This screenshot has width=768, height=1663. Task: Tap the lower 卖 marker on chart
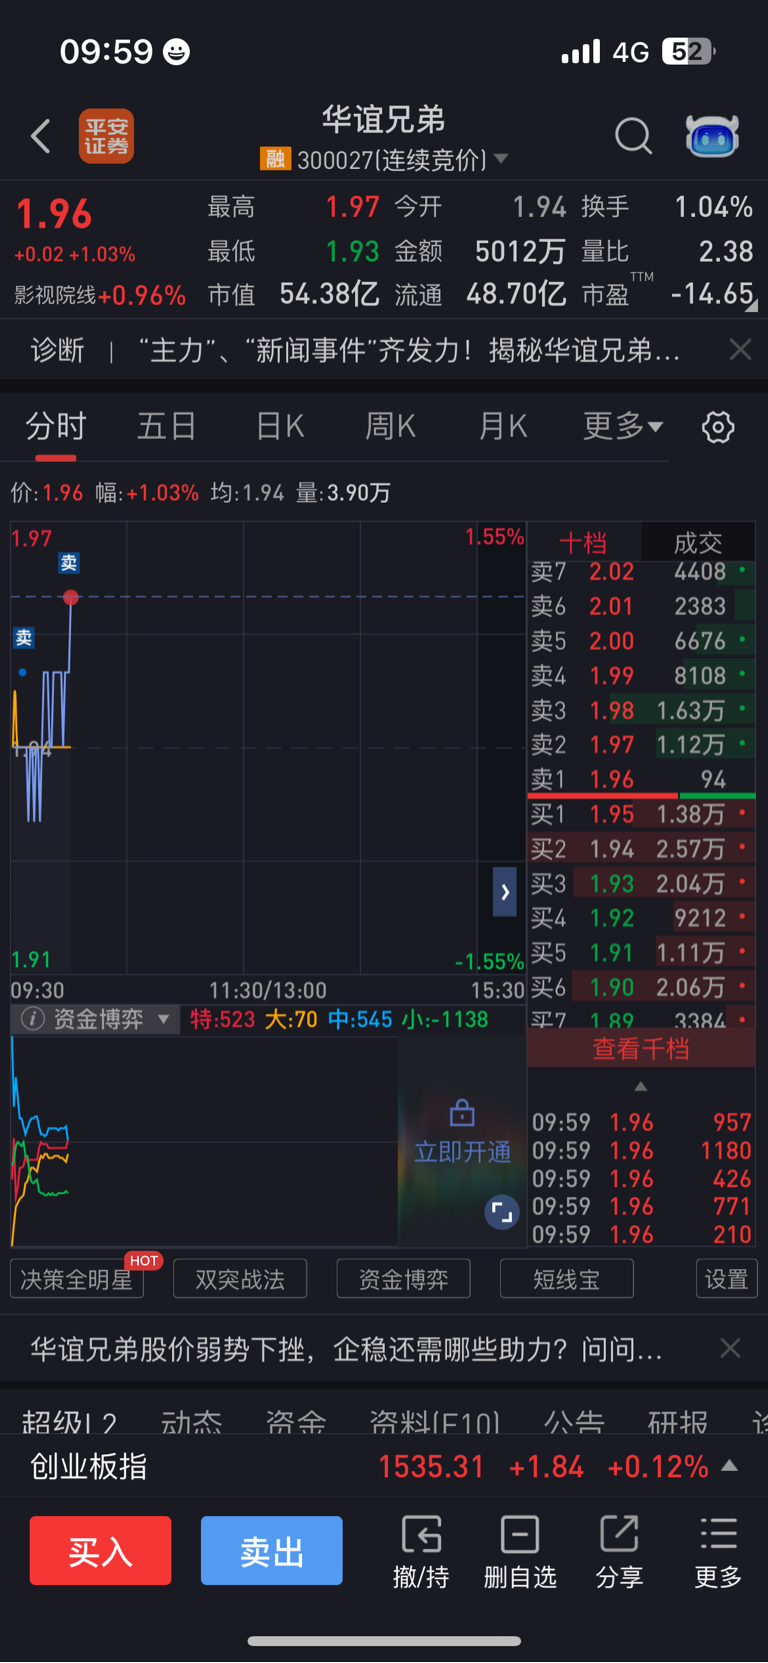click(24, 638)
